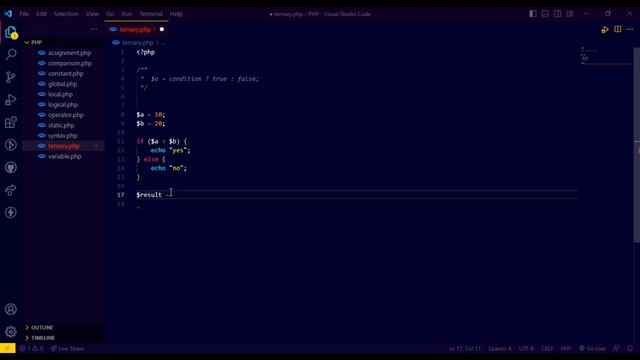Open the GitHub view in activity bar
640x360 pixels.
click(11, 167)
